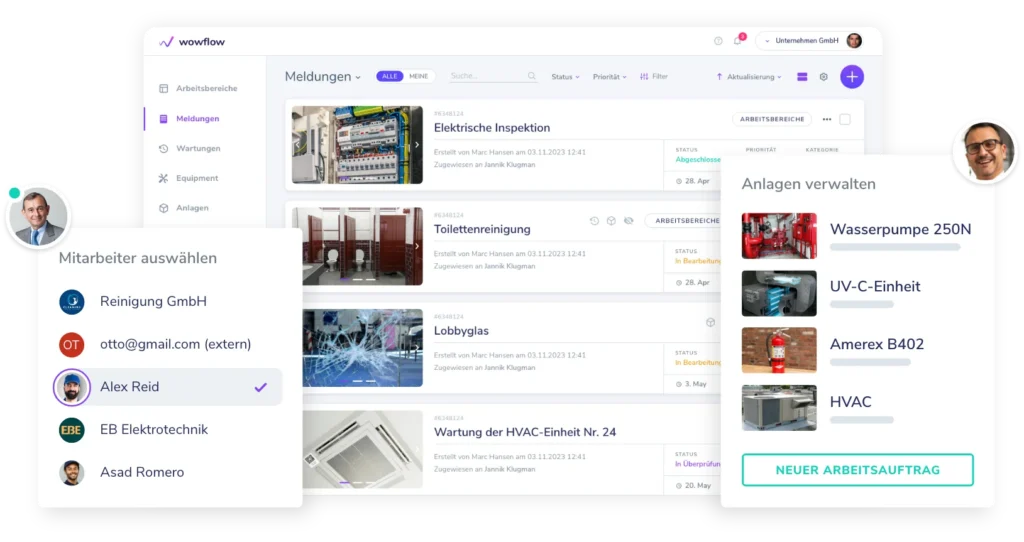1024x542 pixels.
Task: Click the UV-C-Einheit progress bar
Action: [x=861, y=304]
